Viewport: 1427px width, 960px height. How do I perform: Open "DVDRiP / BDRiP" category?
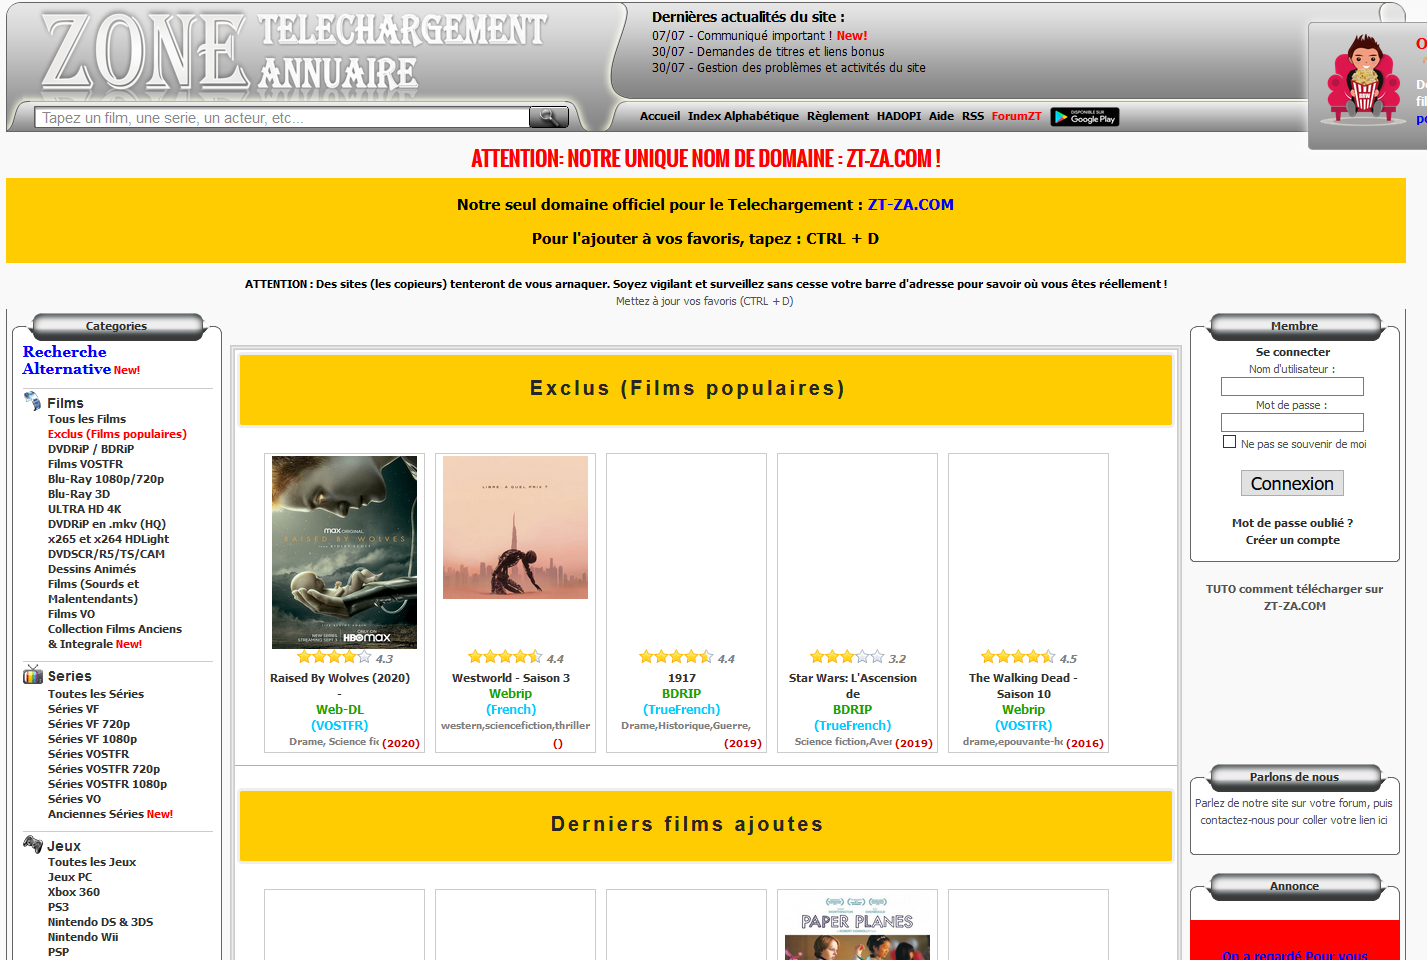pos(91,449)
